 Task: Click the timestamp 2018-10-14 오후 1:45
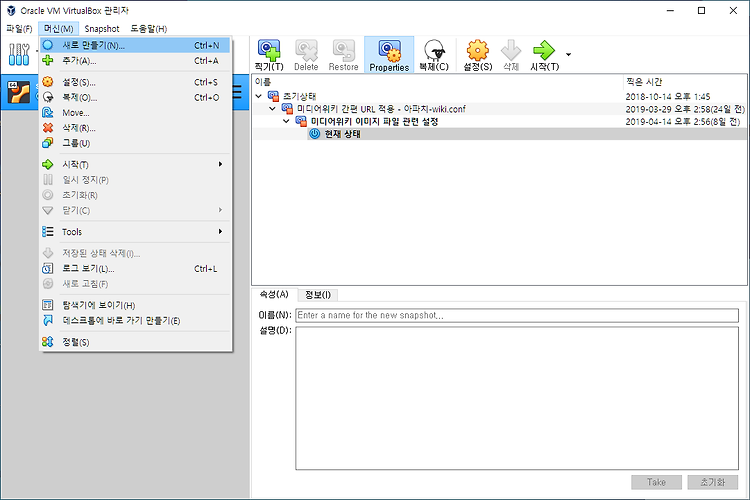[x=668, y=97]
